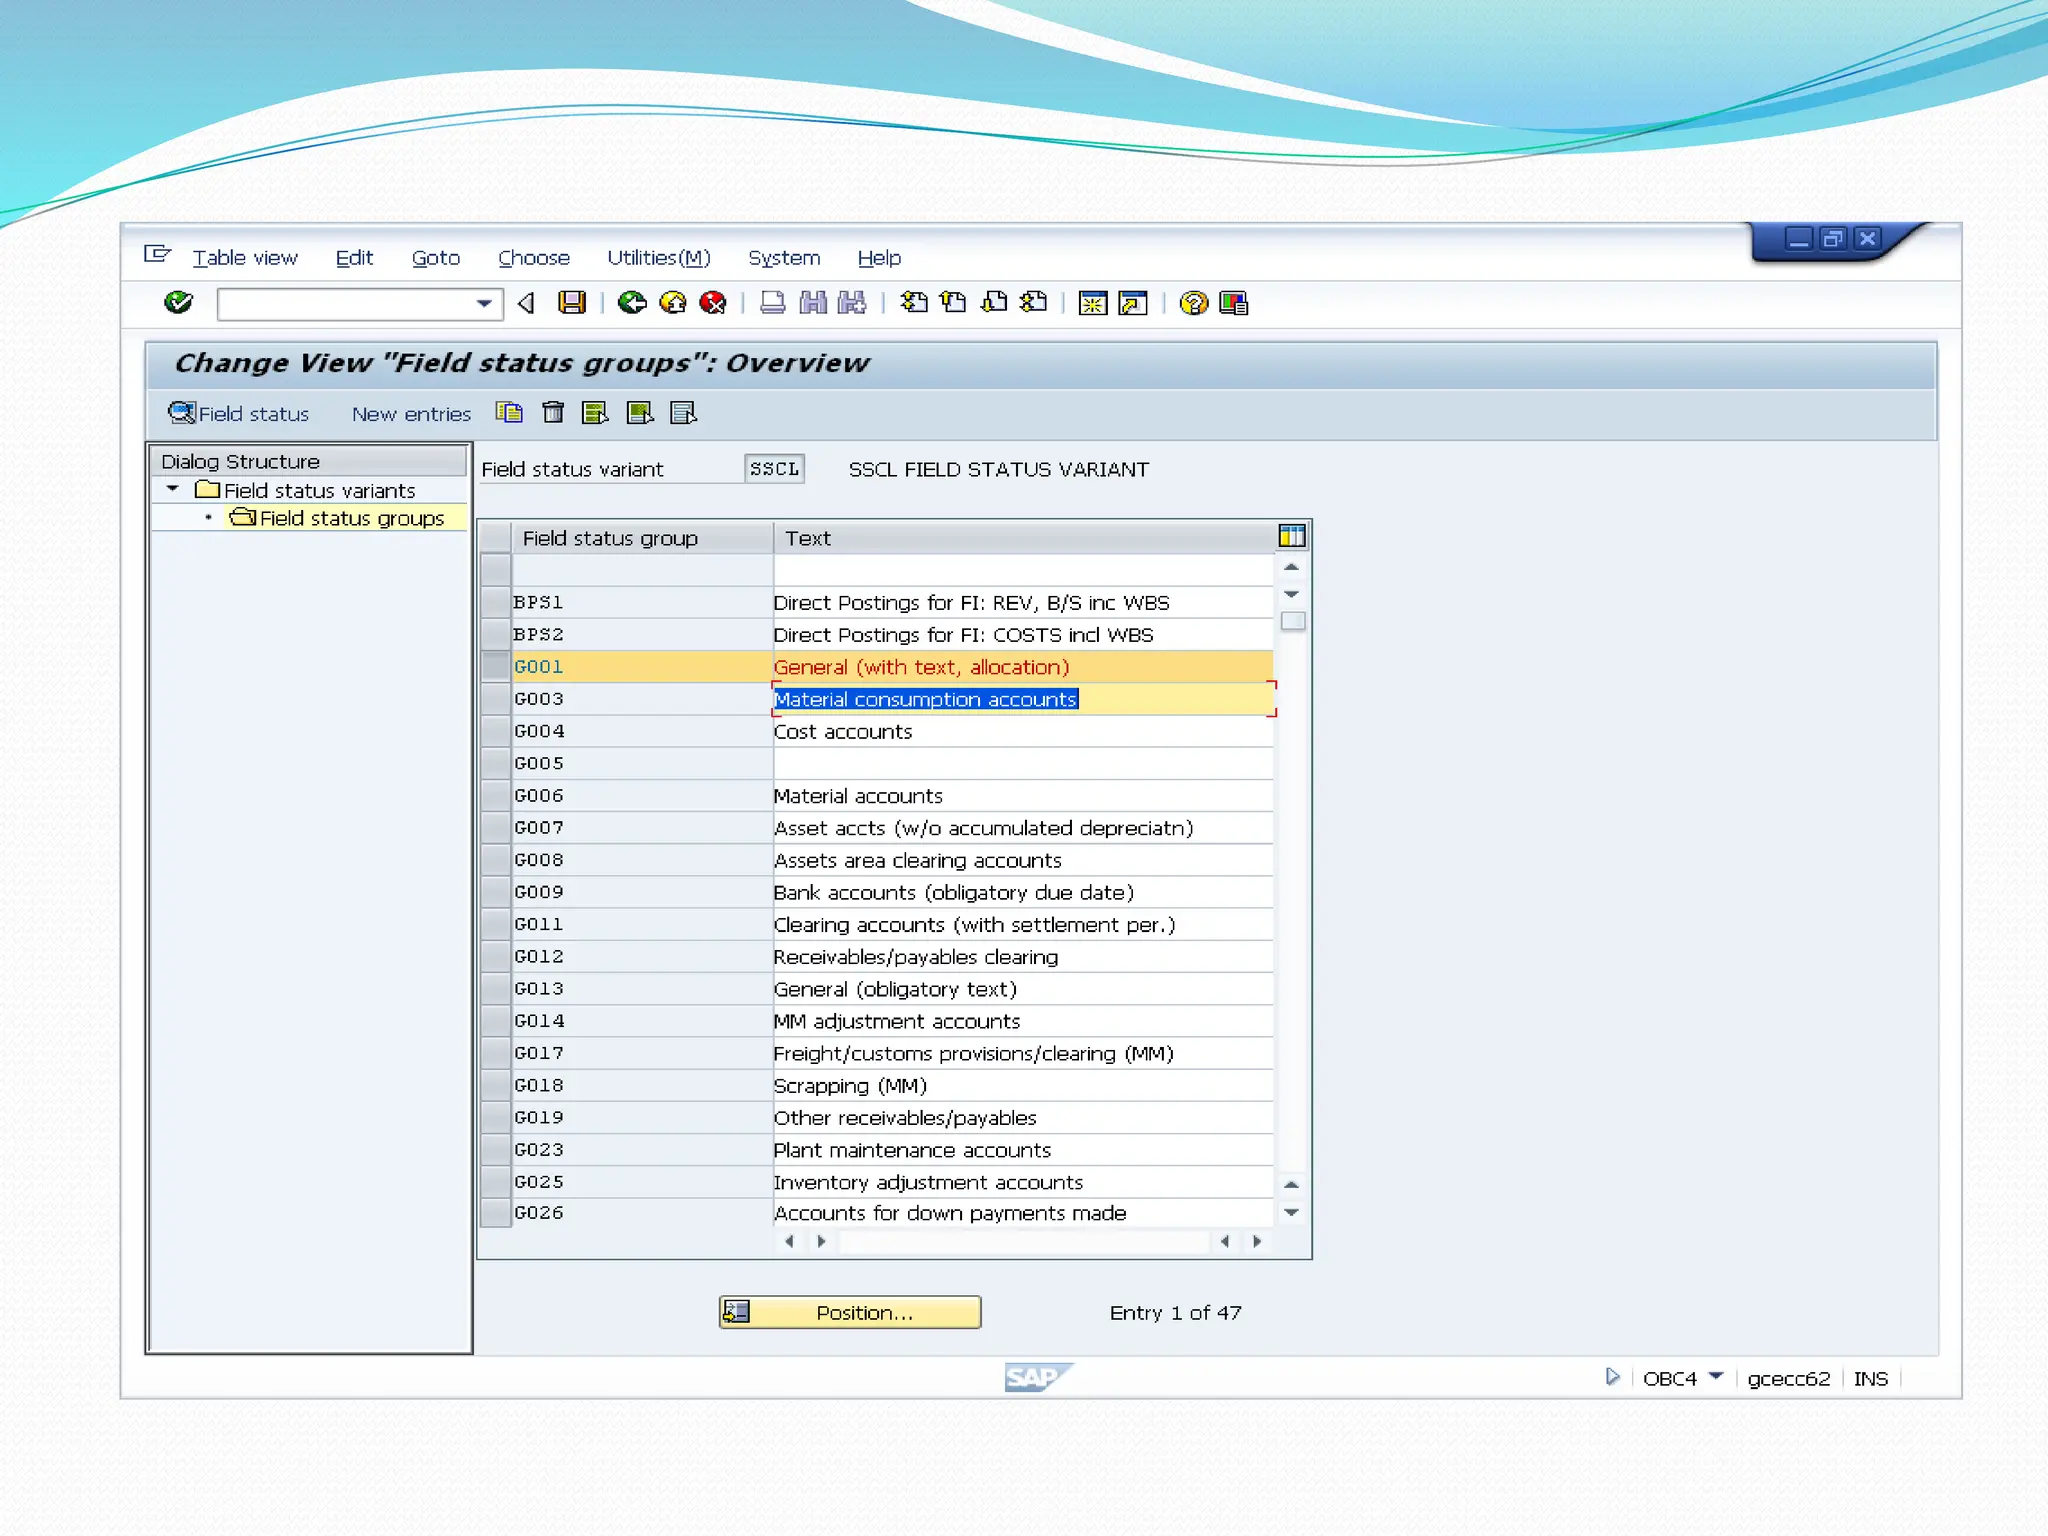Click the table settings icon above scrollbar
Viewport: 2048px width, 1536px height.
[1291, 537]
